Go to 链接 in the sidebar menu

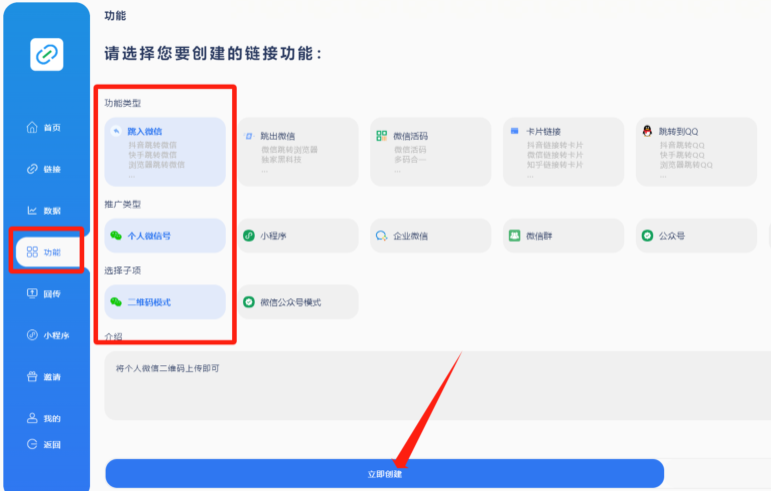coord(52,169)
